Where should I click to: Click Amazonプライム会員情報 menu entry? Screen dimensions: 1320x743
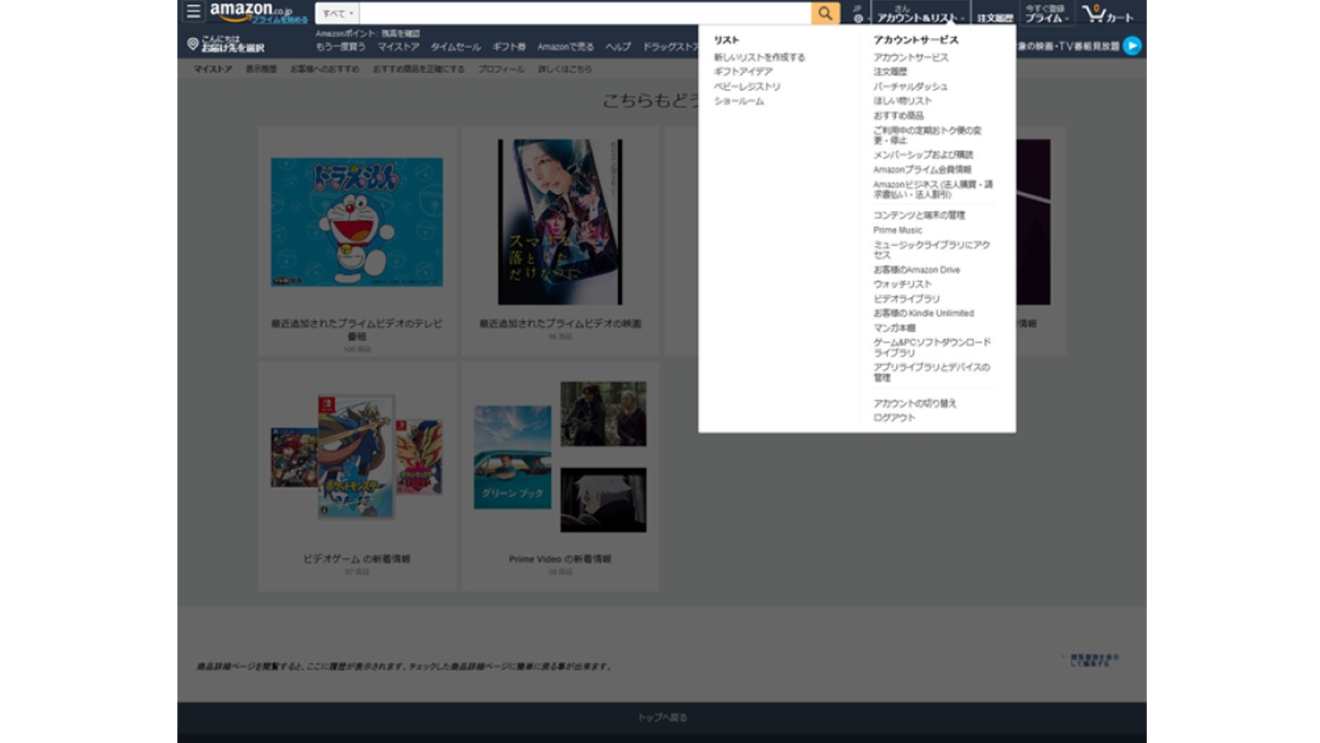[922, 170]
